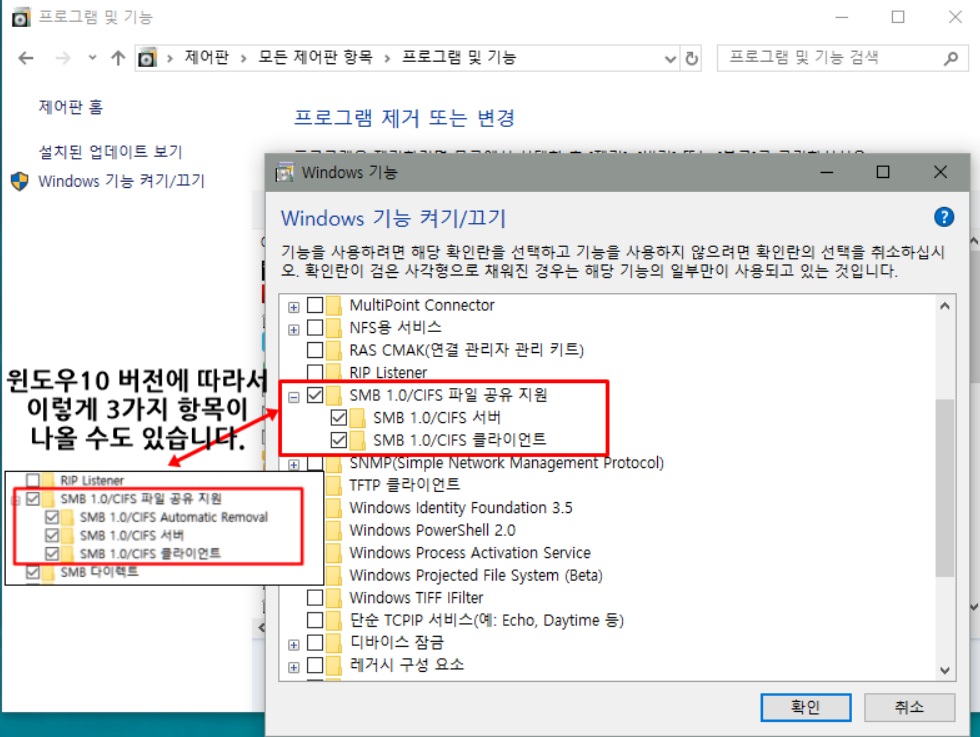Click folder icon of SMB 1.0/CIFS 파일 공유 지원
This screenshot has width=980, height=737.
pos(334,395)
